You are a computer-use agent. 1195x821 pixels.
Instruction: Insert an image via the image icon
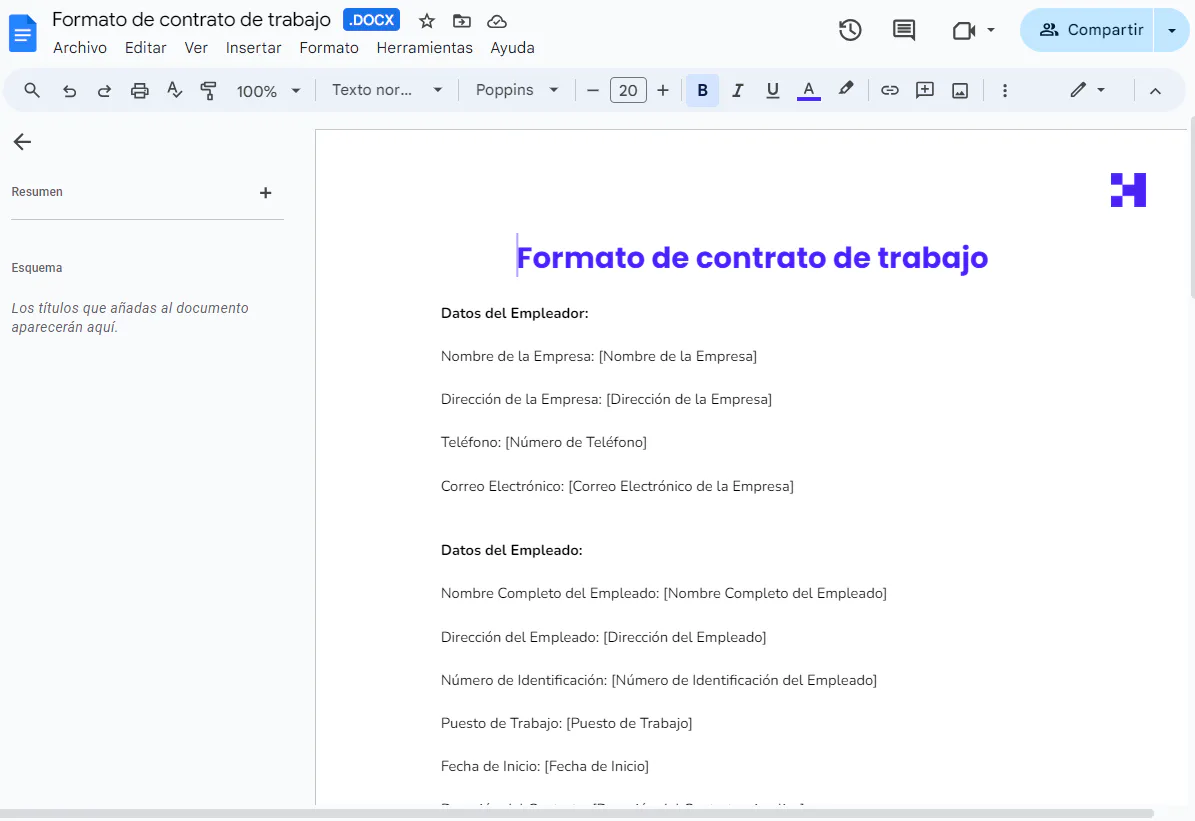pos(959,90)
